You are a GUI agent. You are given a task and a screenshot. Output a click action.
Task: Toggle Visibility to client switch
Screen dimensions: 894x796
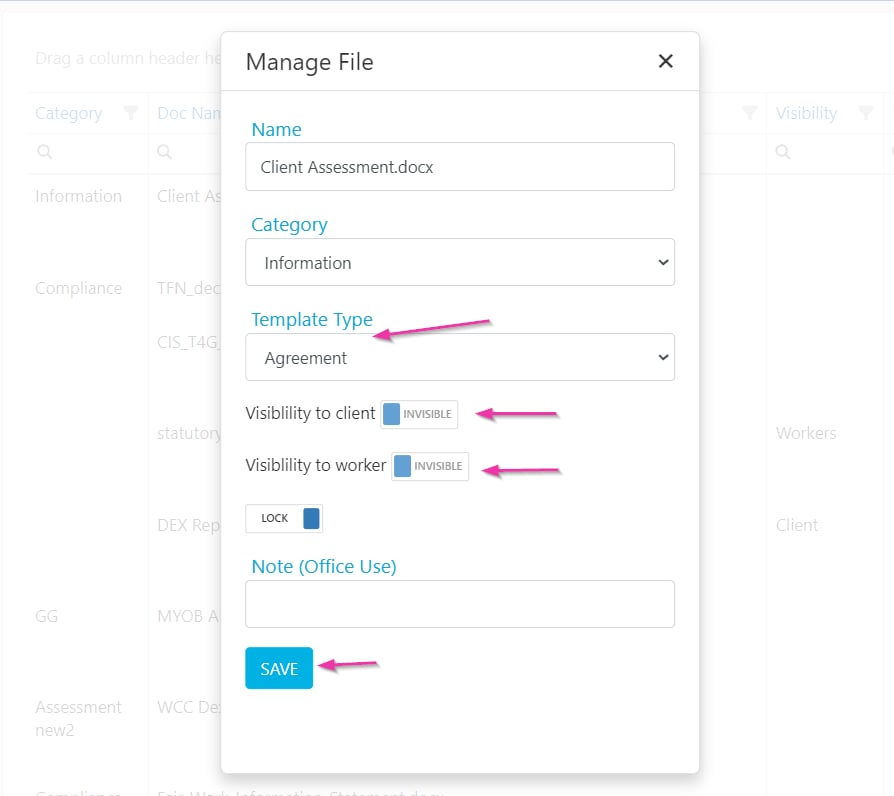419,414
